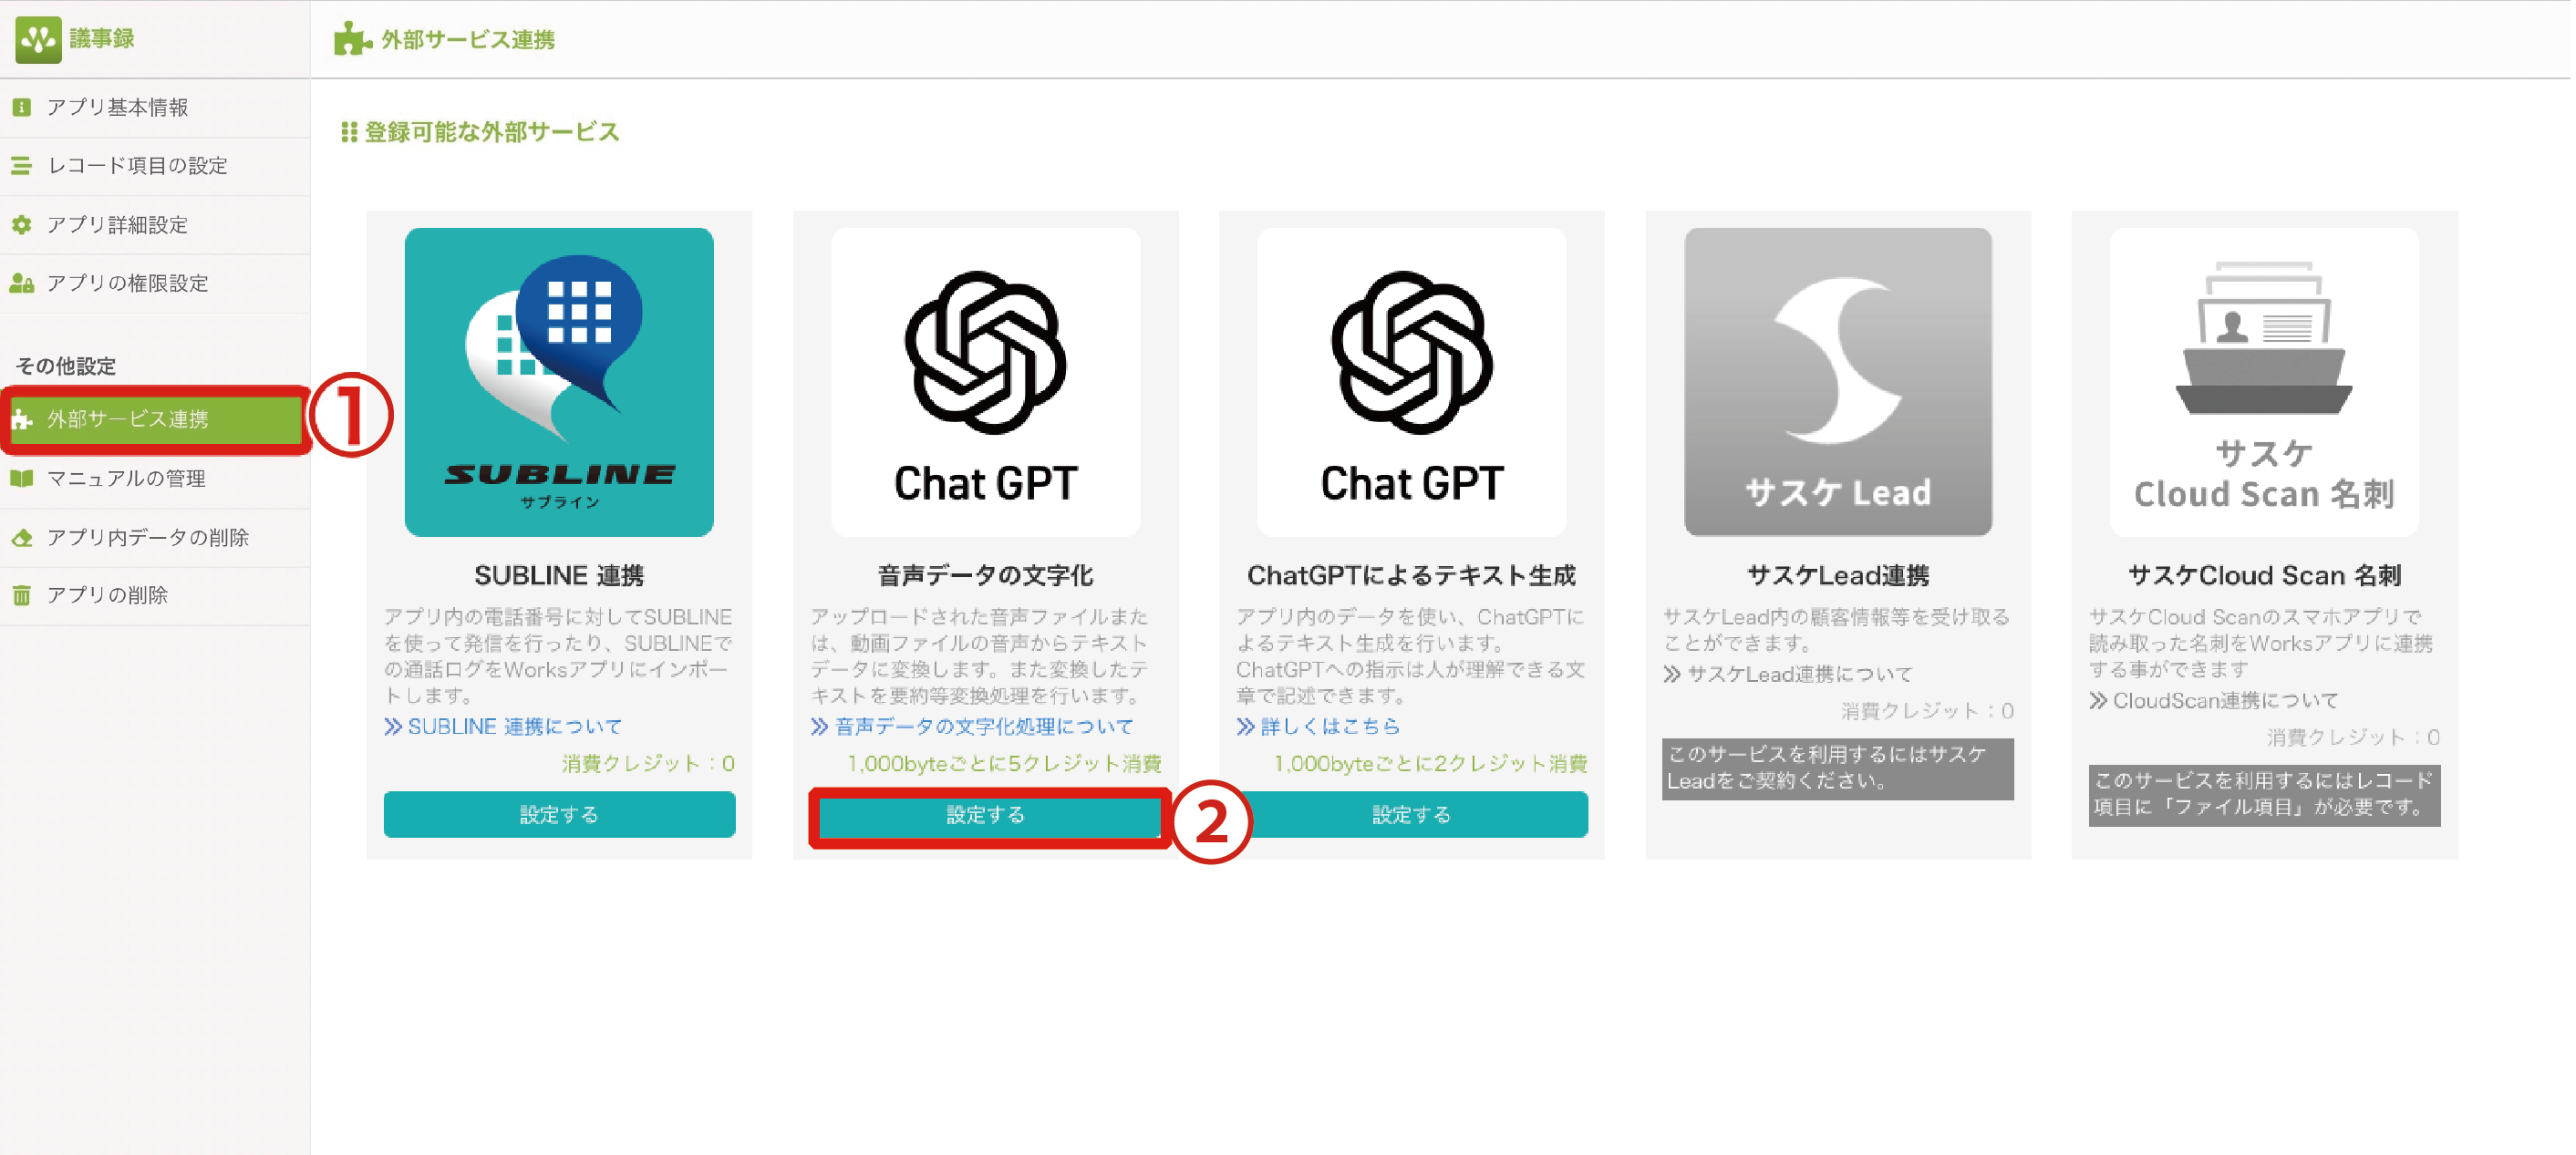Click the SUBLINE logo thumbnail
Image resolution: width=2576 pixels, height=1155 pixels.
point(559,382)
